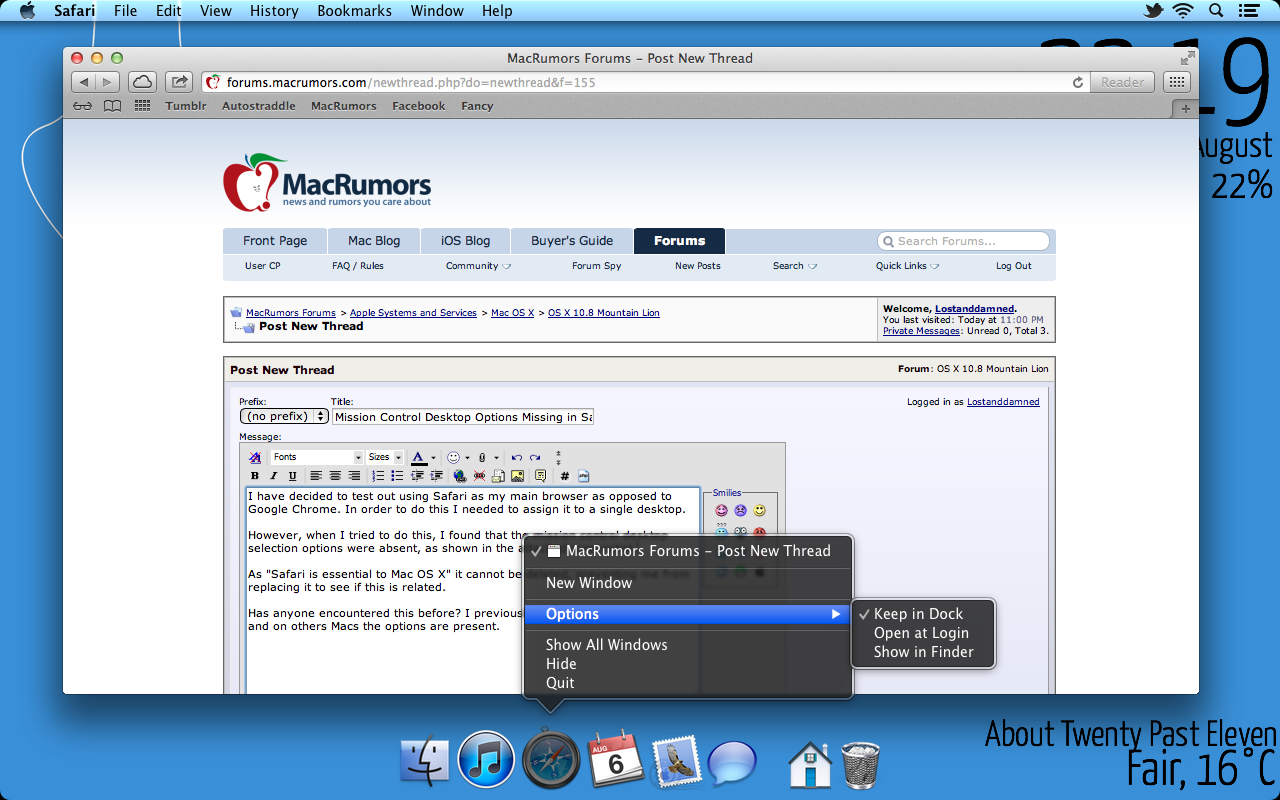Open OS X 10.8 Mountain Lion breadcrumb link
1280x800 pixels.
click(604, 313)
